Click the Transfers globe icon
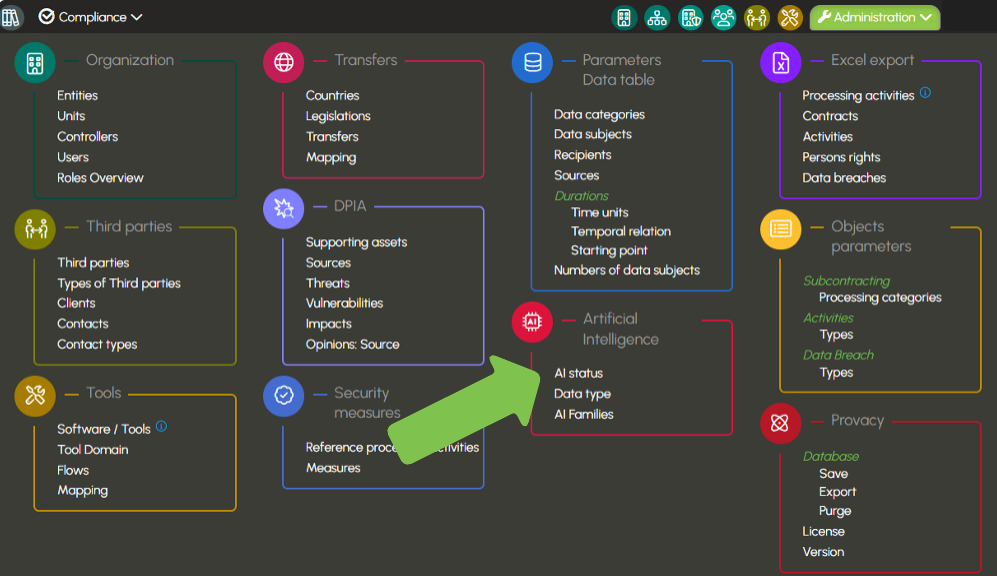Image resolution: width=997 pixels, height=576 pixels. (x=283, y=63)
